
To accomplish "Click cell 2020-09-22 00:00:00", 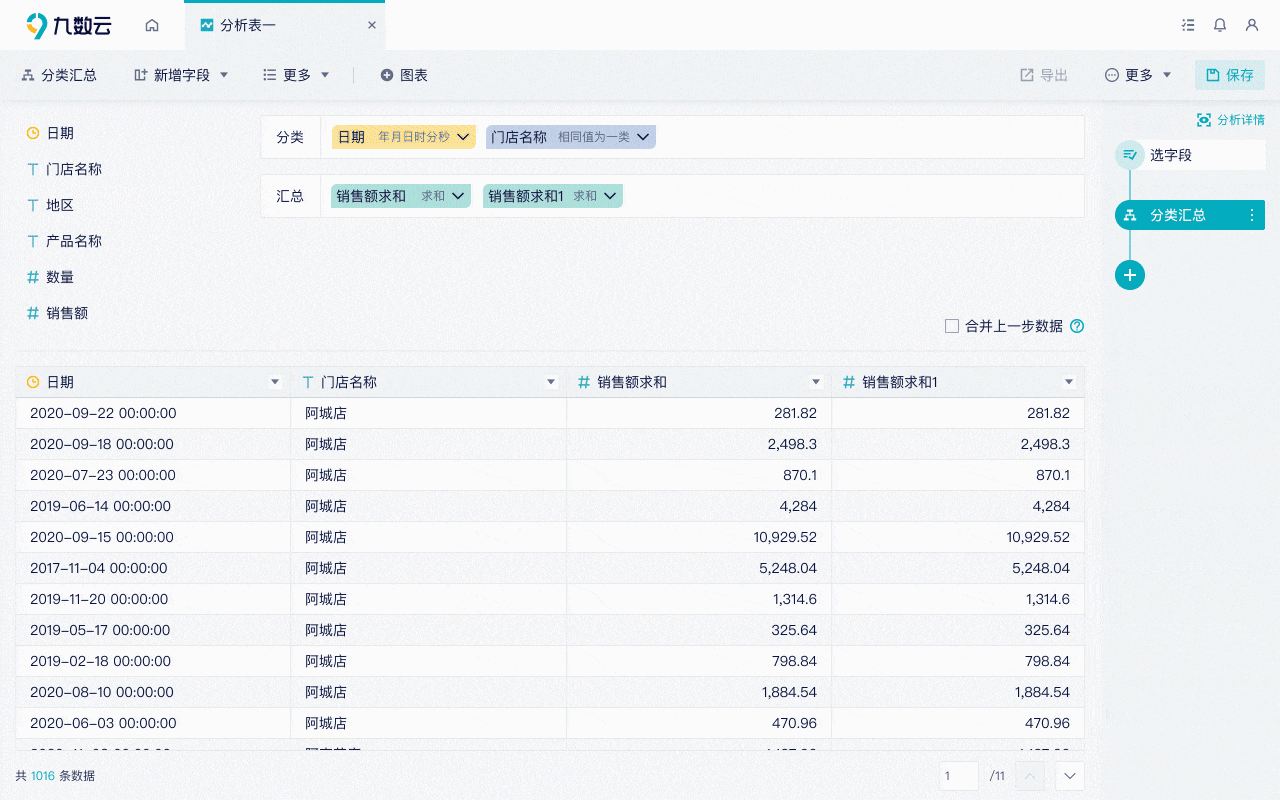I will 153,413.
